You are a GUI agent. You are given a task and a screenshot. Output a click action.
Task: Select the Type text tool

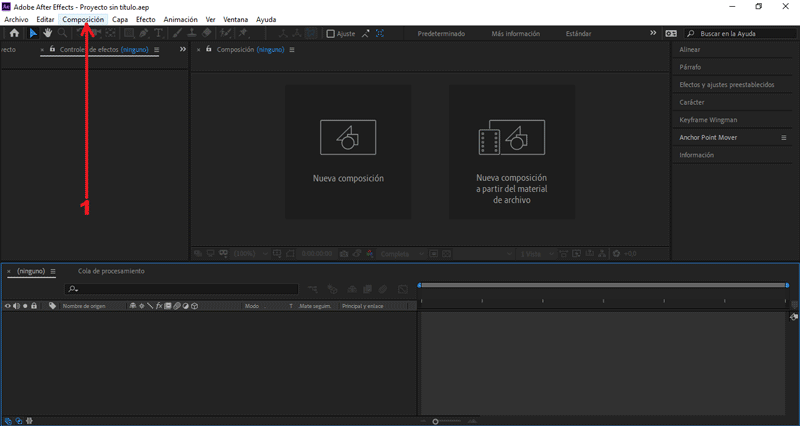(x=159, y=33)
